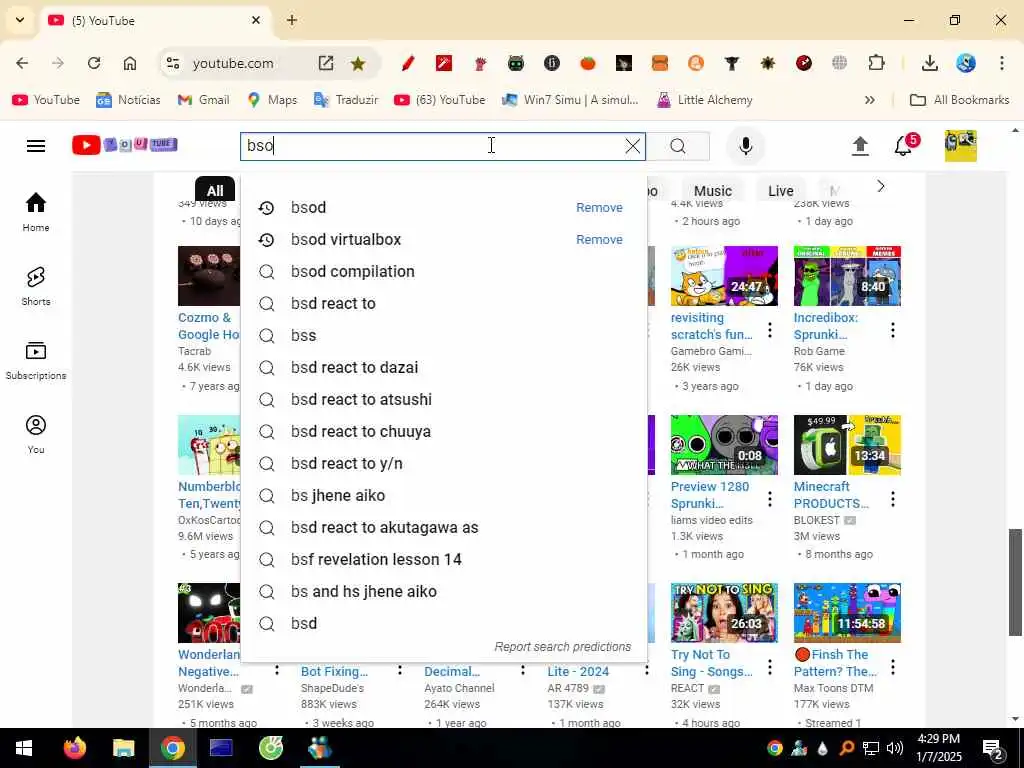
Task: Click the page vertical scrollbar thumb
Action: pyautogui.click(x=1015, y=581)
